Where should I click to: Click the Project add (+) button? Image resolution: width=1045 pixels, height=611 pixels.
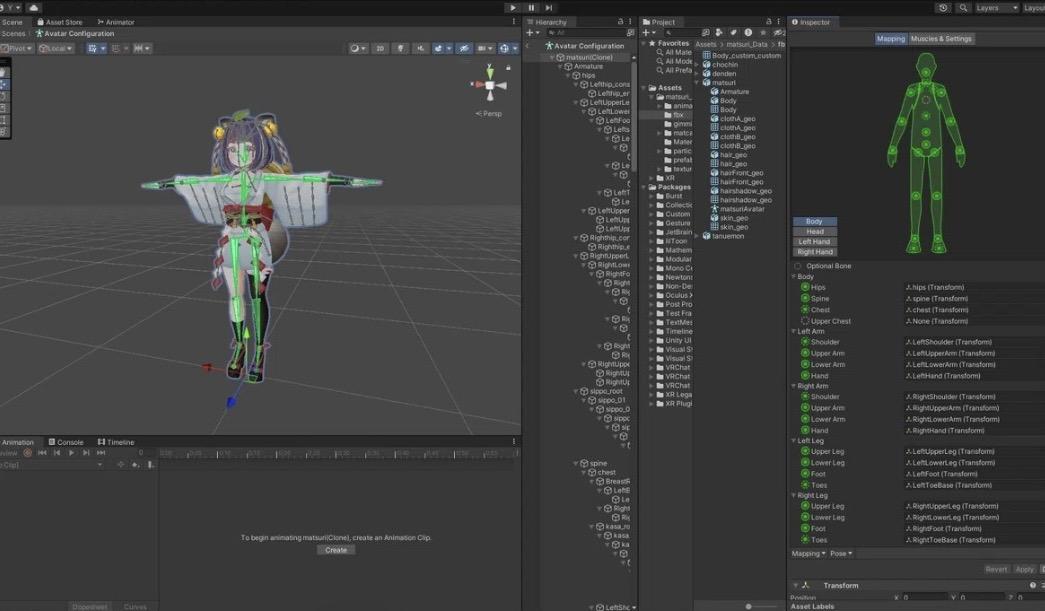tap(648, 33)
